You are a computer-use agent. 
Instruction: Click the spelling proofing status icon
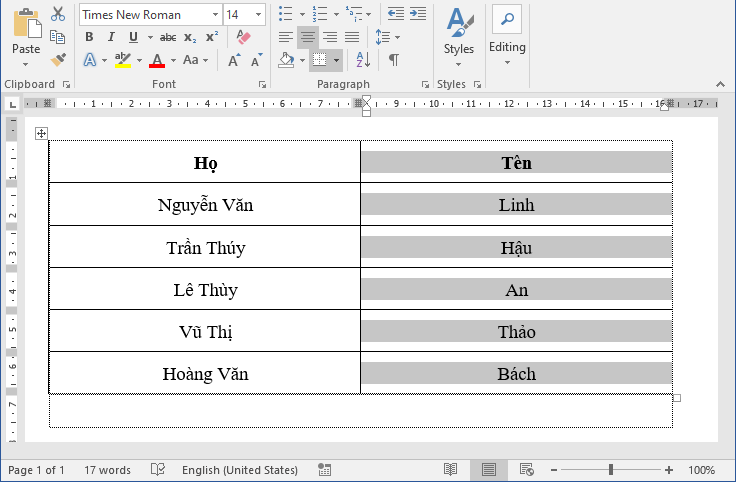point(158,469)
